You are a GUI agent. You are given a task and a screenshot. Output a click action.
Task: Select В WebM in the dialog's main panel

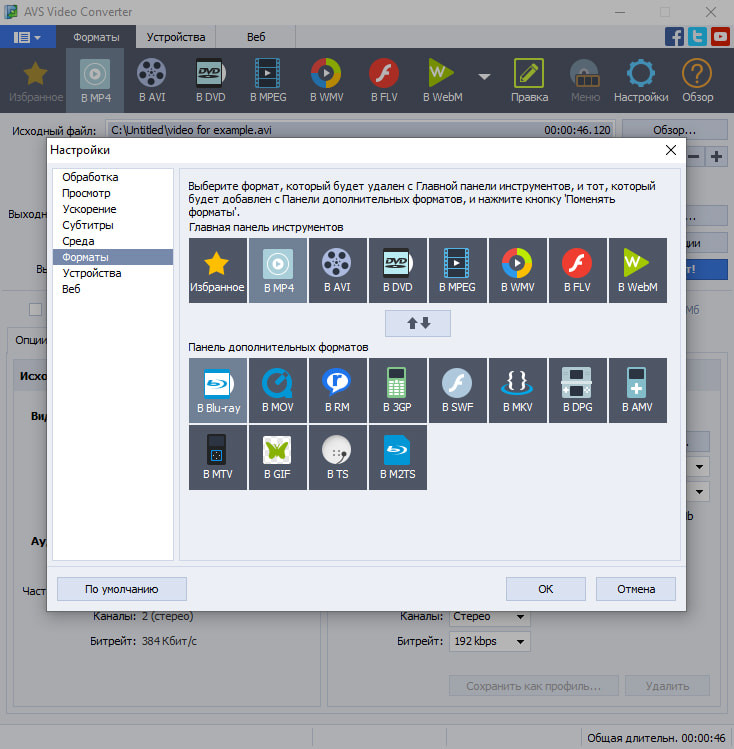pos(638,270)
